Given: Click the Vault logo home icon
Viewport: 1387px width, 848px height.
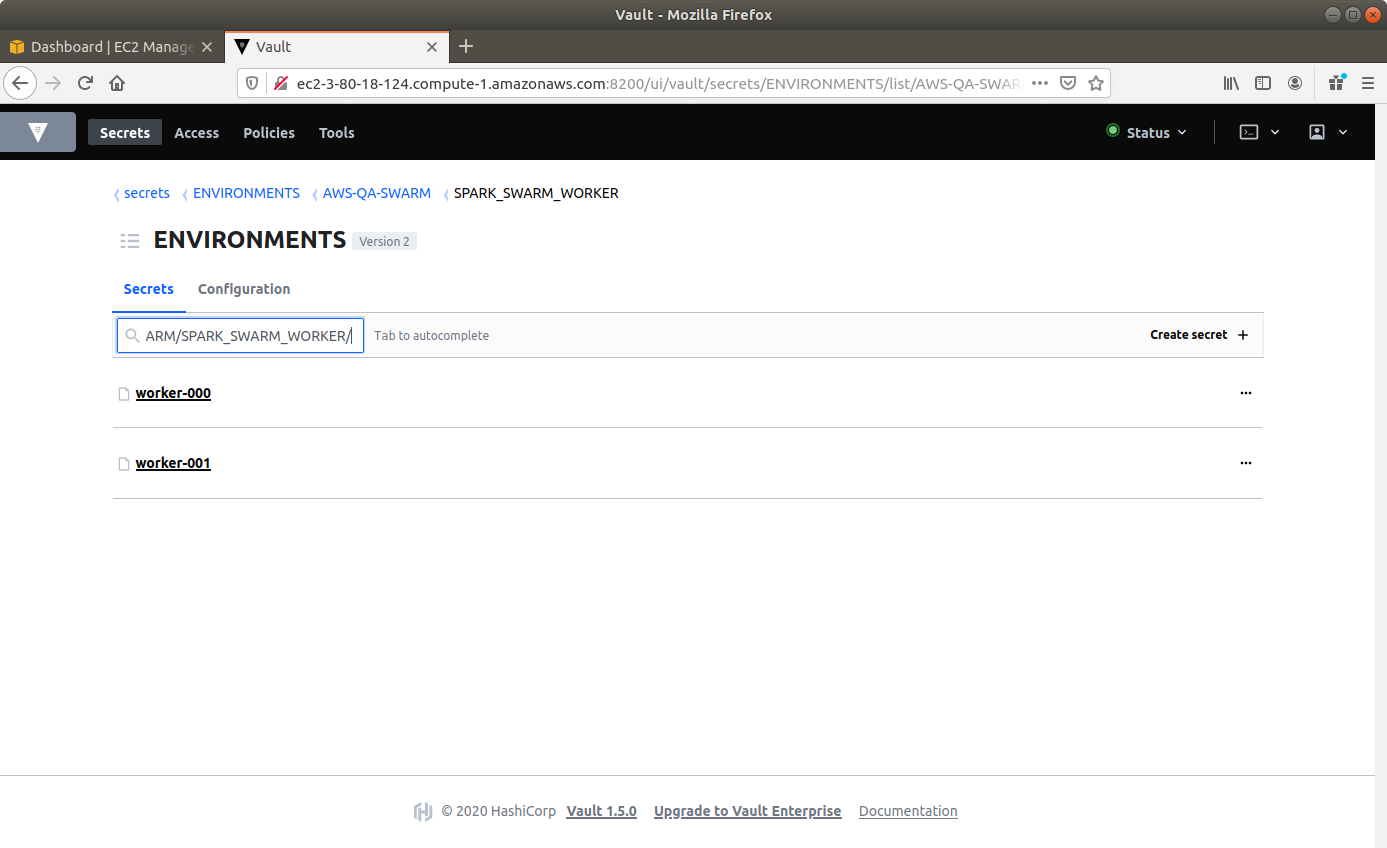Looking at the screenshot, I should pos(38,132).
